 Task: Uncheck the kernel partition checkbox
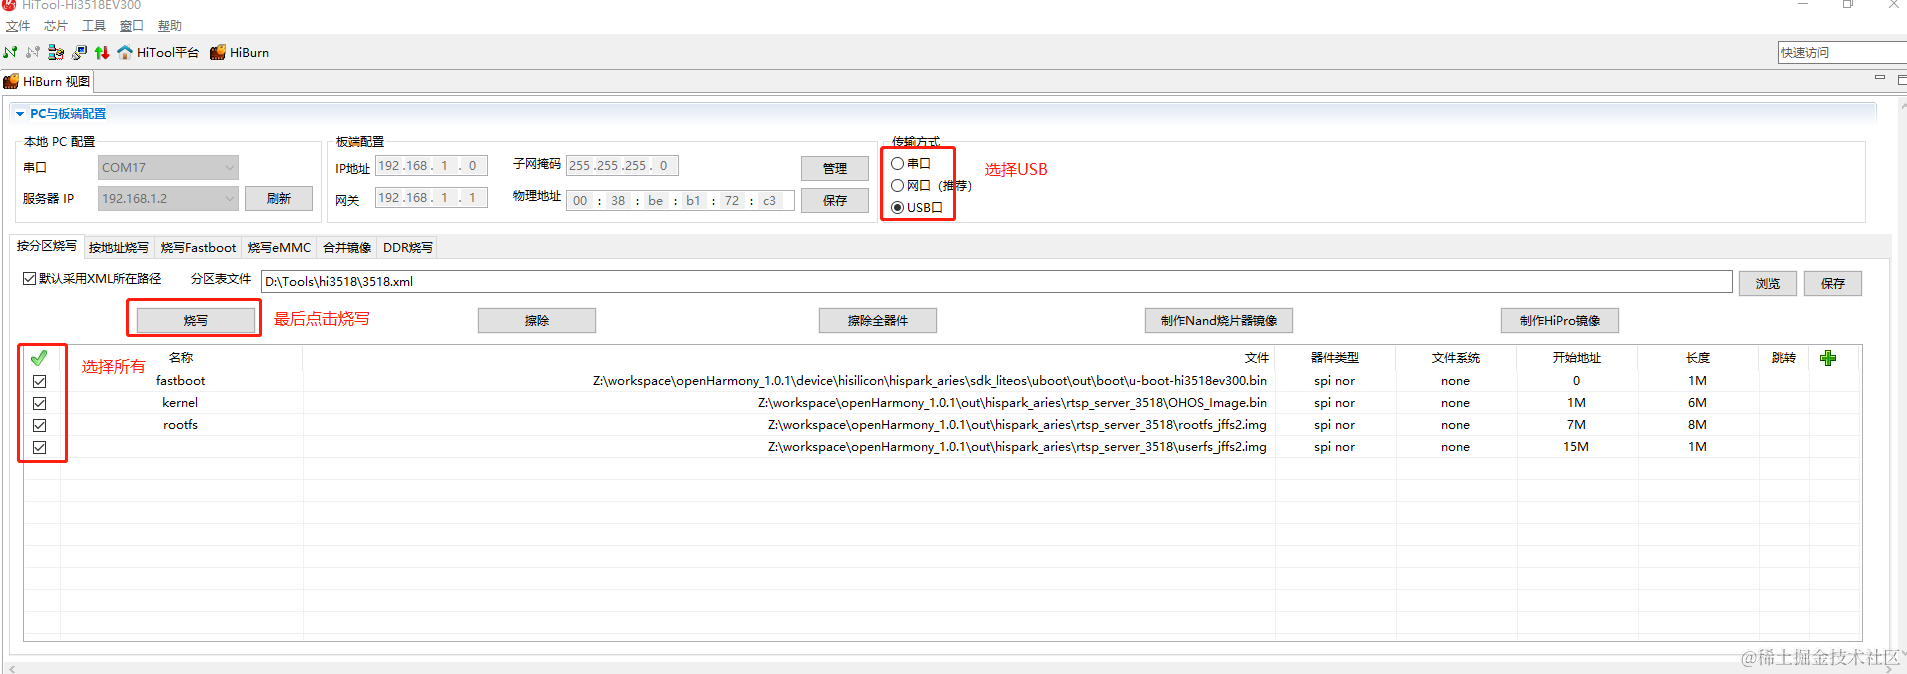[x=39, y=403]
